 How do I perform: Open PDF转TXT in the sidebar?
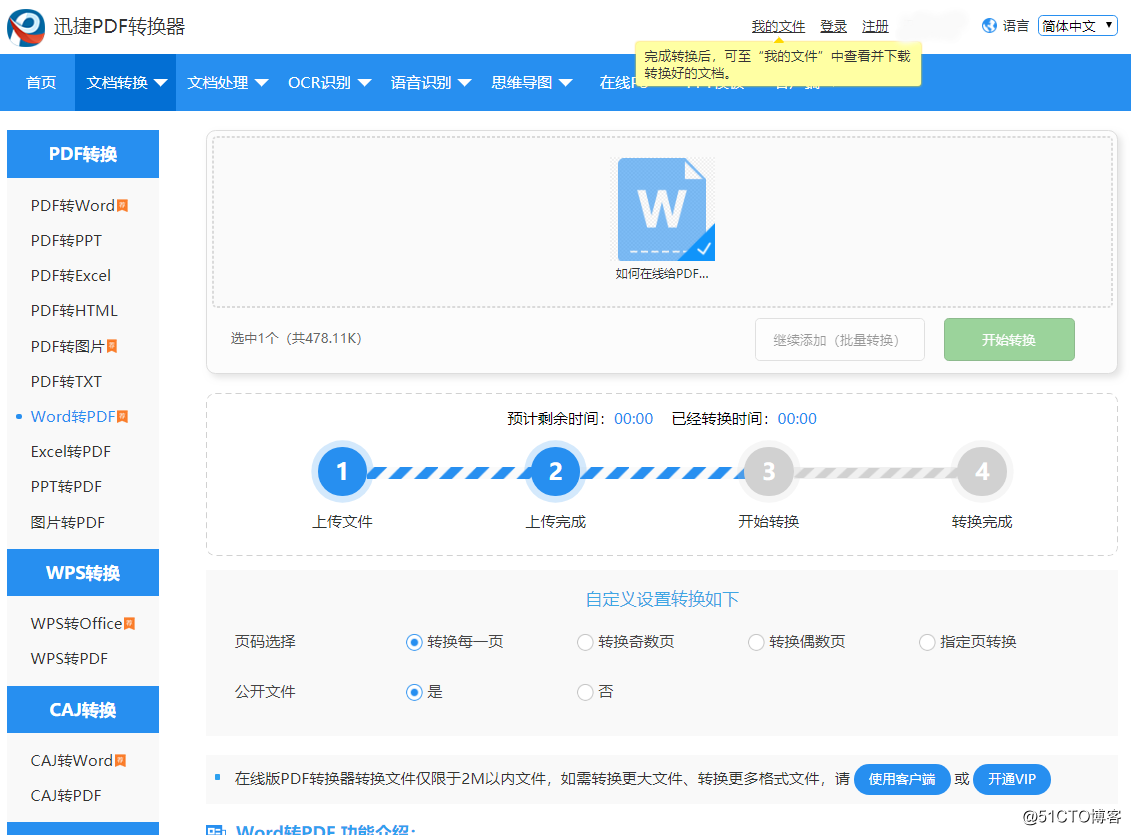point(66,381)
